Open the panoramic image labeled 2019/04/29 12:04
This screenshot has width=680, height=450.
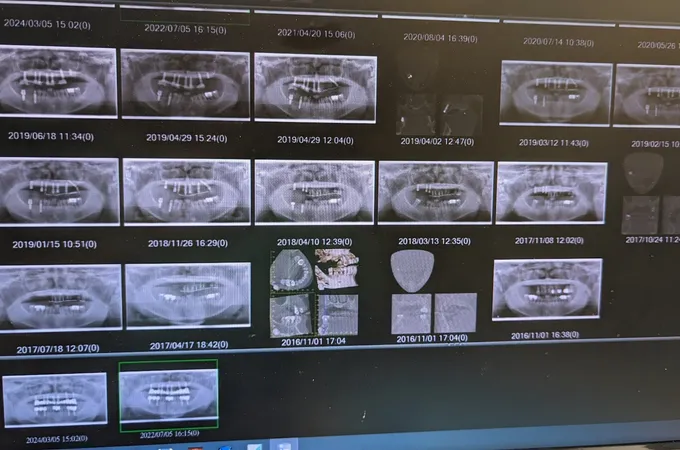(315, 88)
